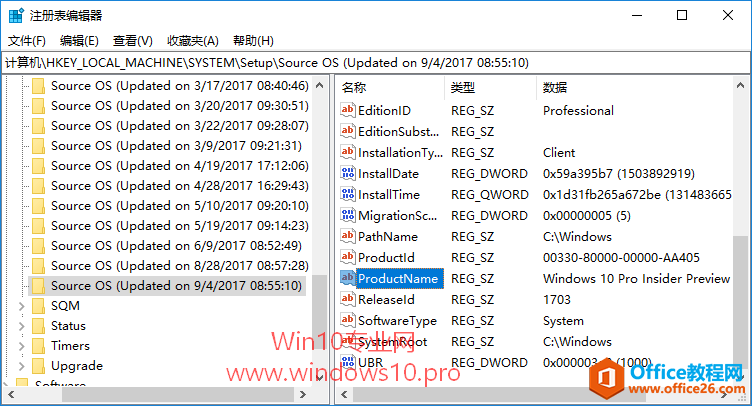Select the ProductName value entry
752x406 pixels.
coord(398,278)
